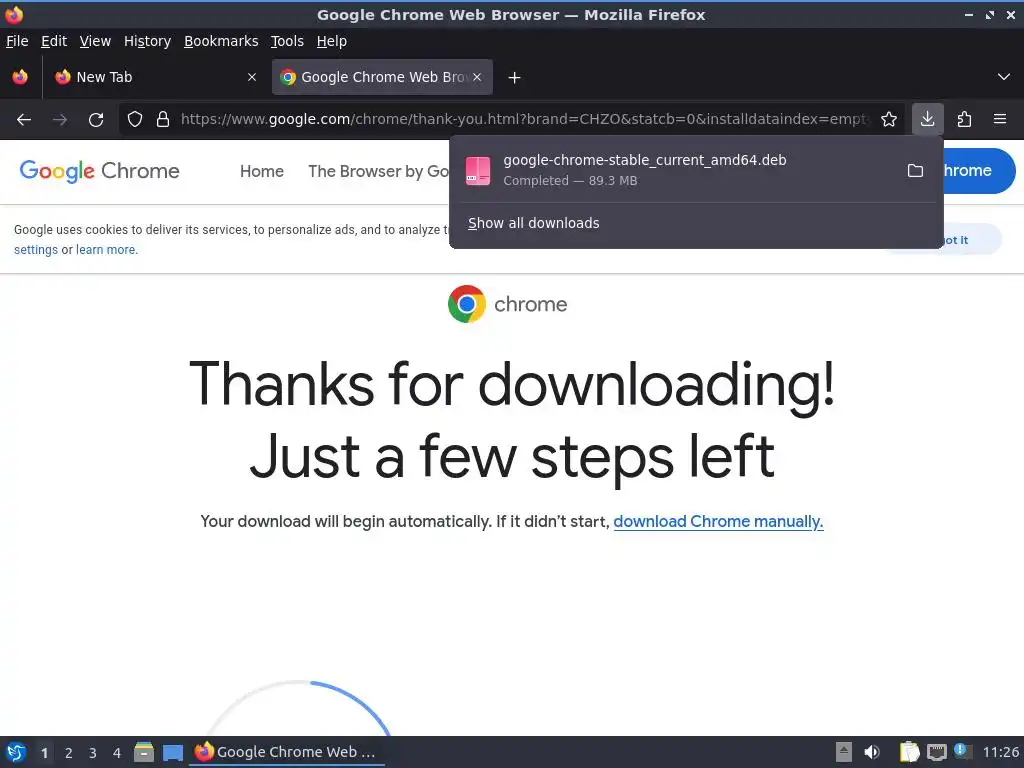Click the chrome logo above heading

507,304
